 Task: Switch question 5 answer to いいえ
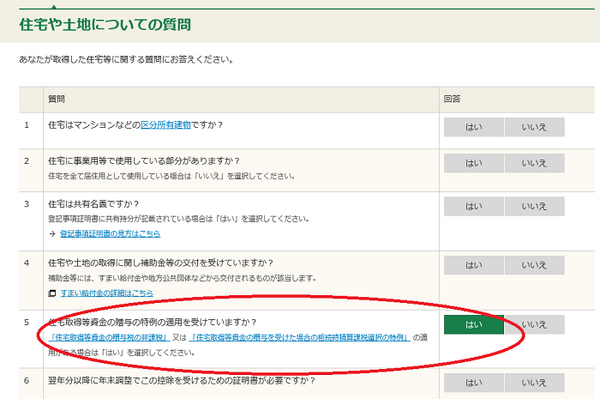[535, 325]
